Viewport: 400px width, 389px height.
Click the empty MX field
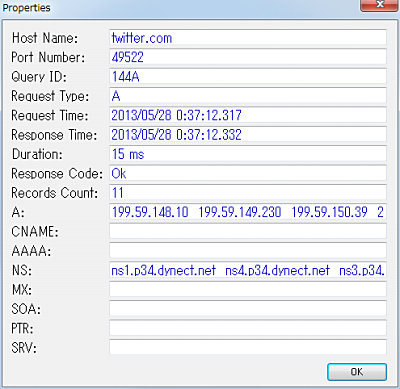(x=248, y=289)
